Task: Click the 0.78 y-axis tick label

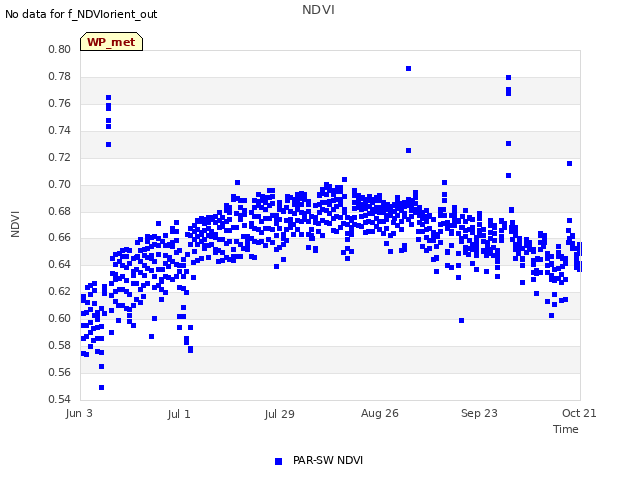Action: (x=60, y=76)
